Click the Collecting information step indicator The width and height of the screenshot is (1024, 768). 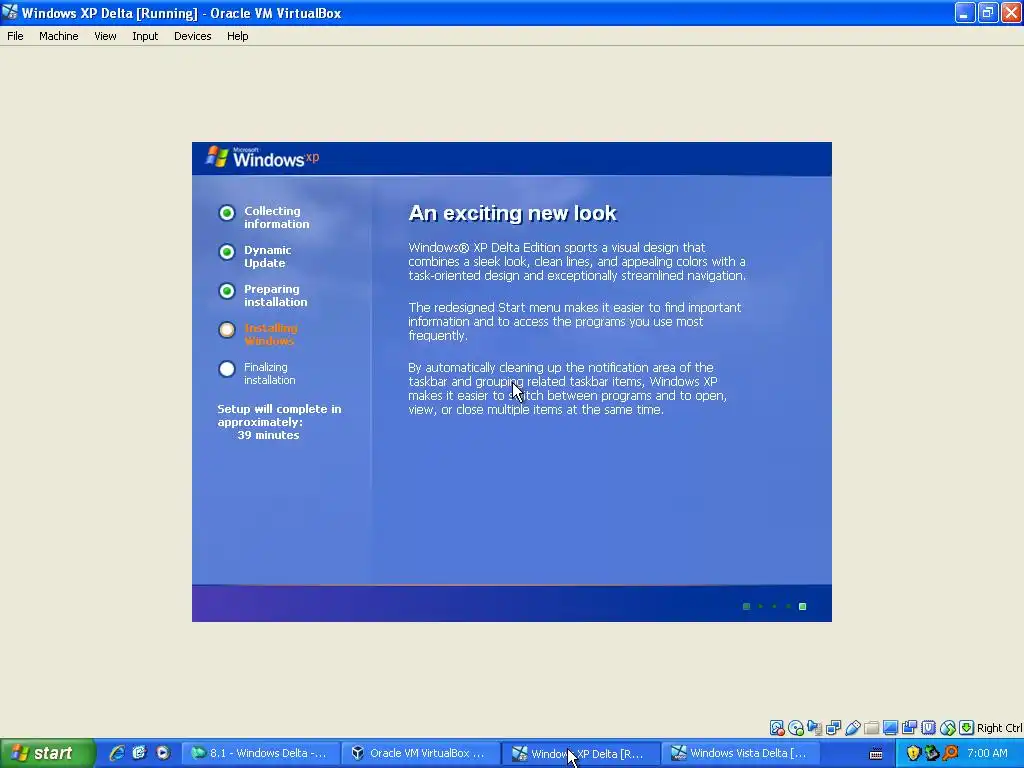(x=227, y=213)
